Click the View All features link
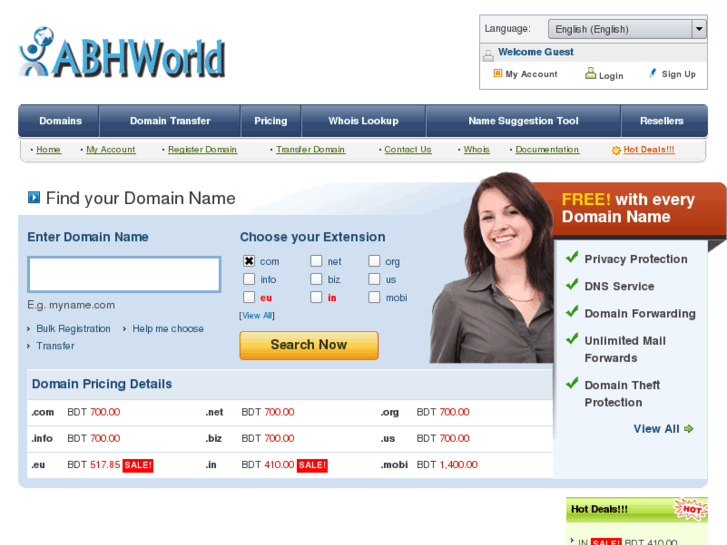 [656, 429]
